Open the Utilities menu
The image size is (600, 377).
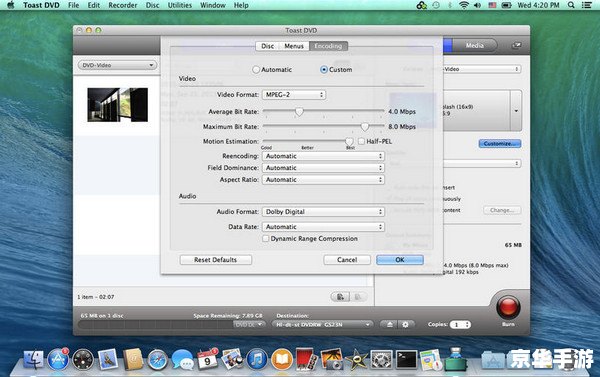pos(179,5)
